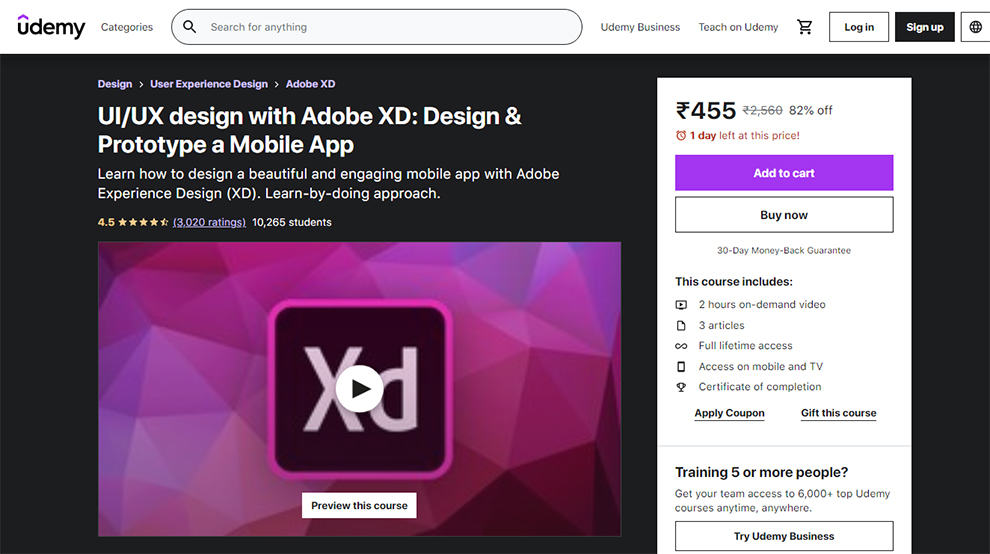The height and width of the screenshot is (554, 990).
Task: Click the Log in button
Action: 859,27
